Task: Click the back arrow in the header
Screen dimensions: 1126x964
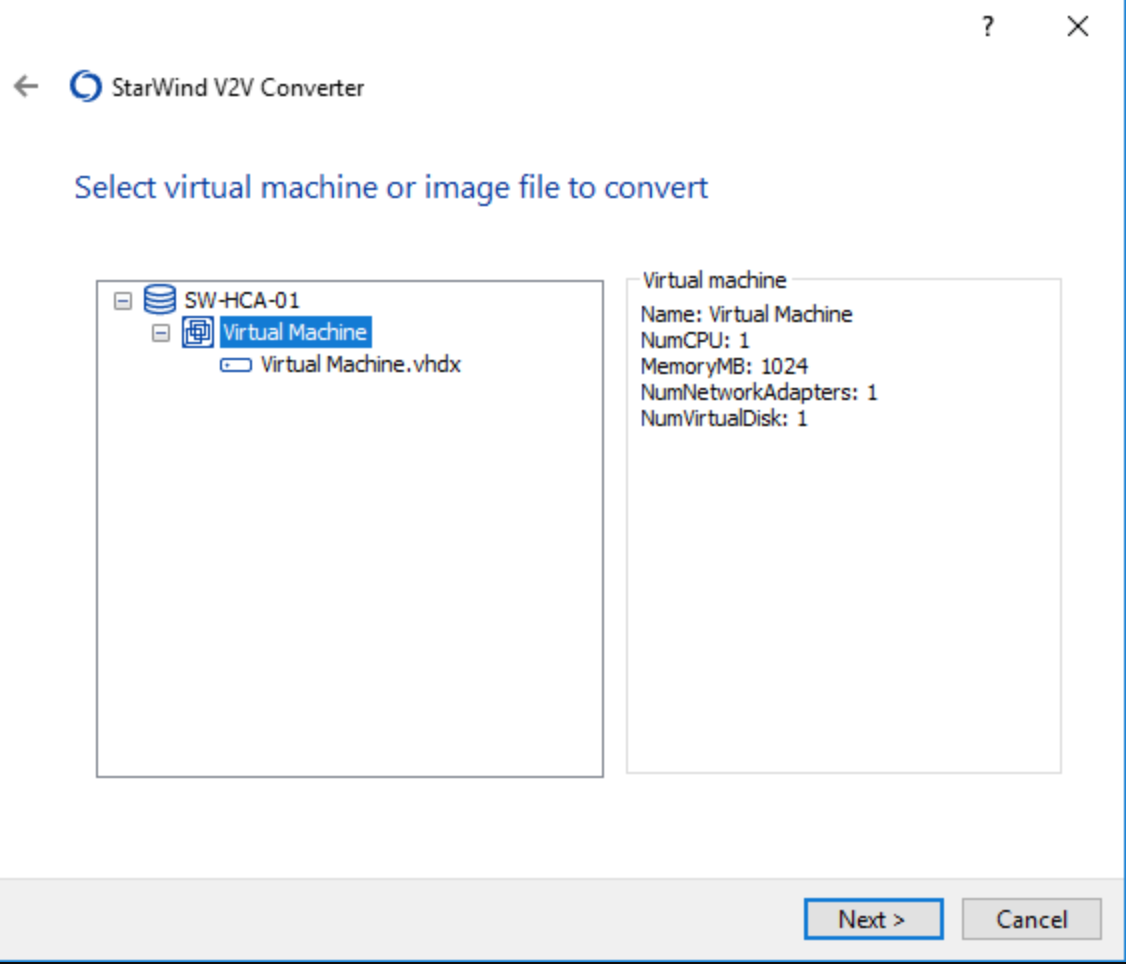Action: [x=26, y=87]
